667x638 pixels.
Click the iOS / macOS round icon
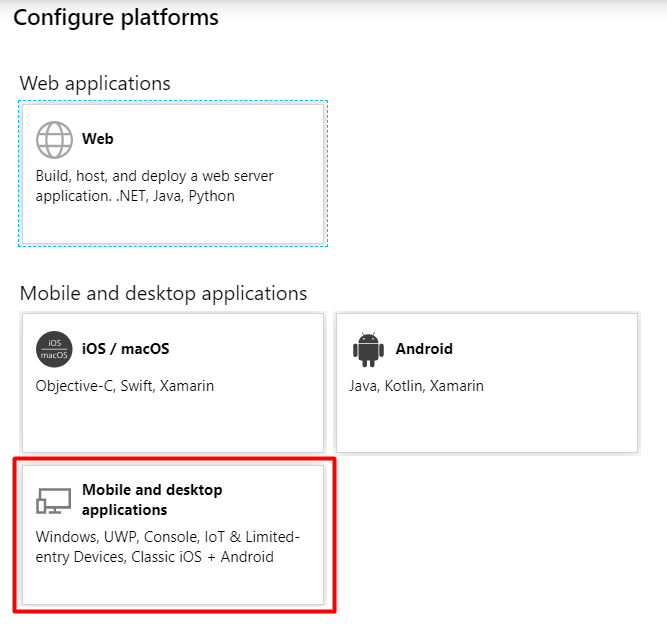(54, 349)
